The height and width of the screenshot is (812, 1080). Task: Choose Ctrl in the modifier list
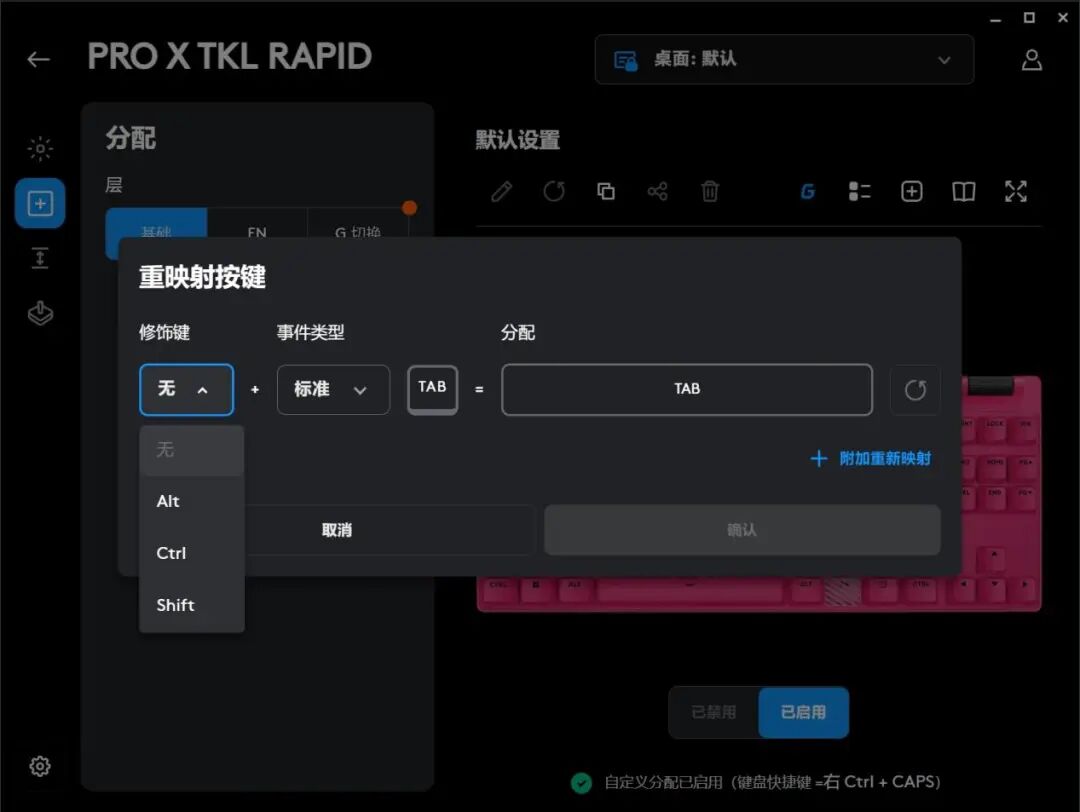[191, 553]
